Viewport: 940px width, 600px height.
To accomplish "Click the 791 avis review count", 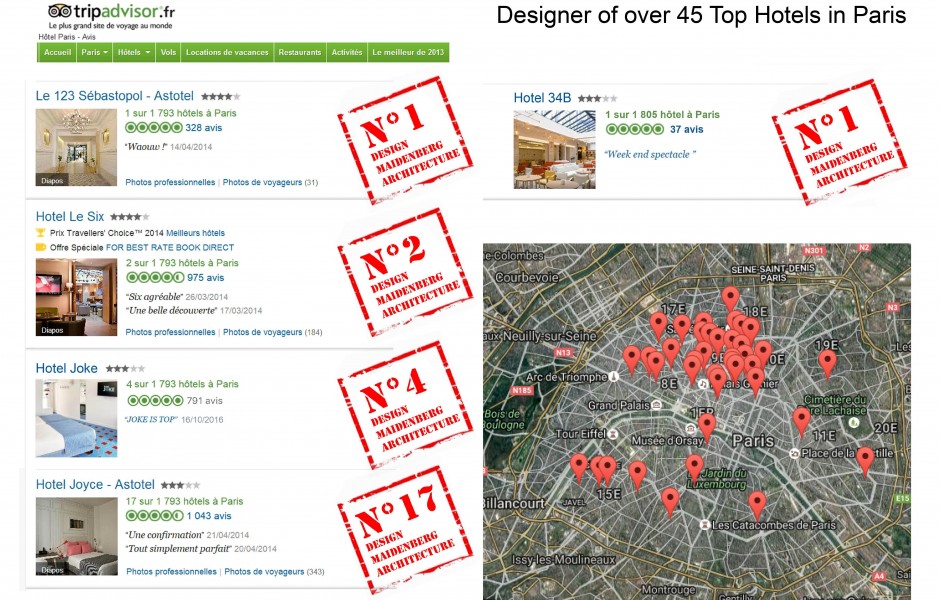I will [x=204, y=400].
